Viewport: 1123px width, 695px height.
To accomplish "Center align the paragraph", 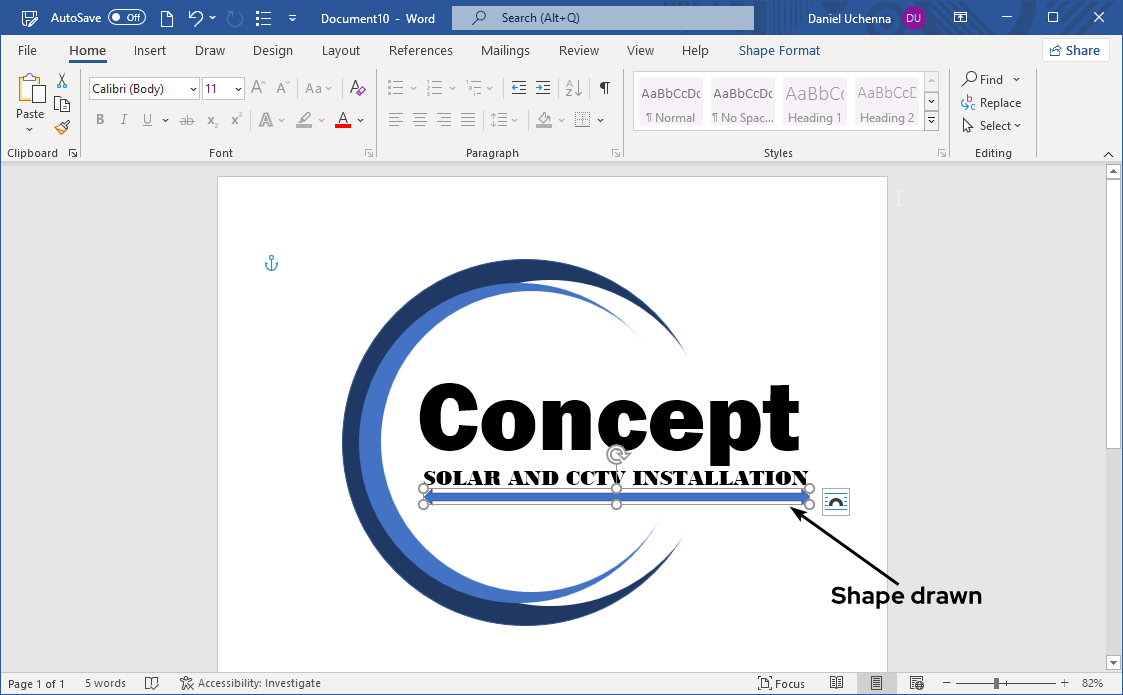I will (x=419, y=119).
